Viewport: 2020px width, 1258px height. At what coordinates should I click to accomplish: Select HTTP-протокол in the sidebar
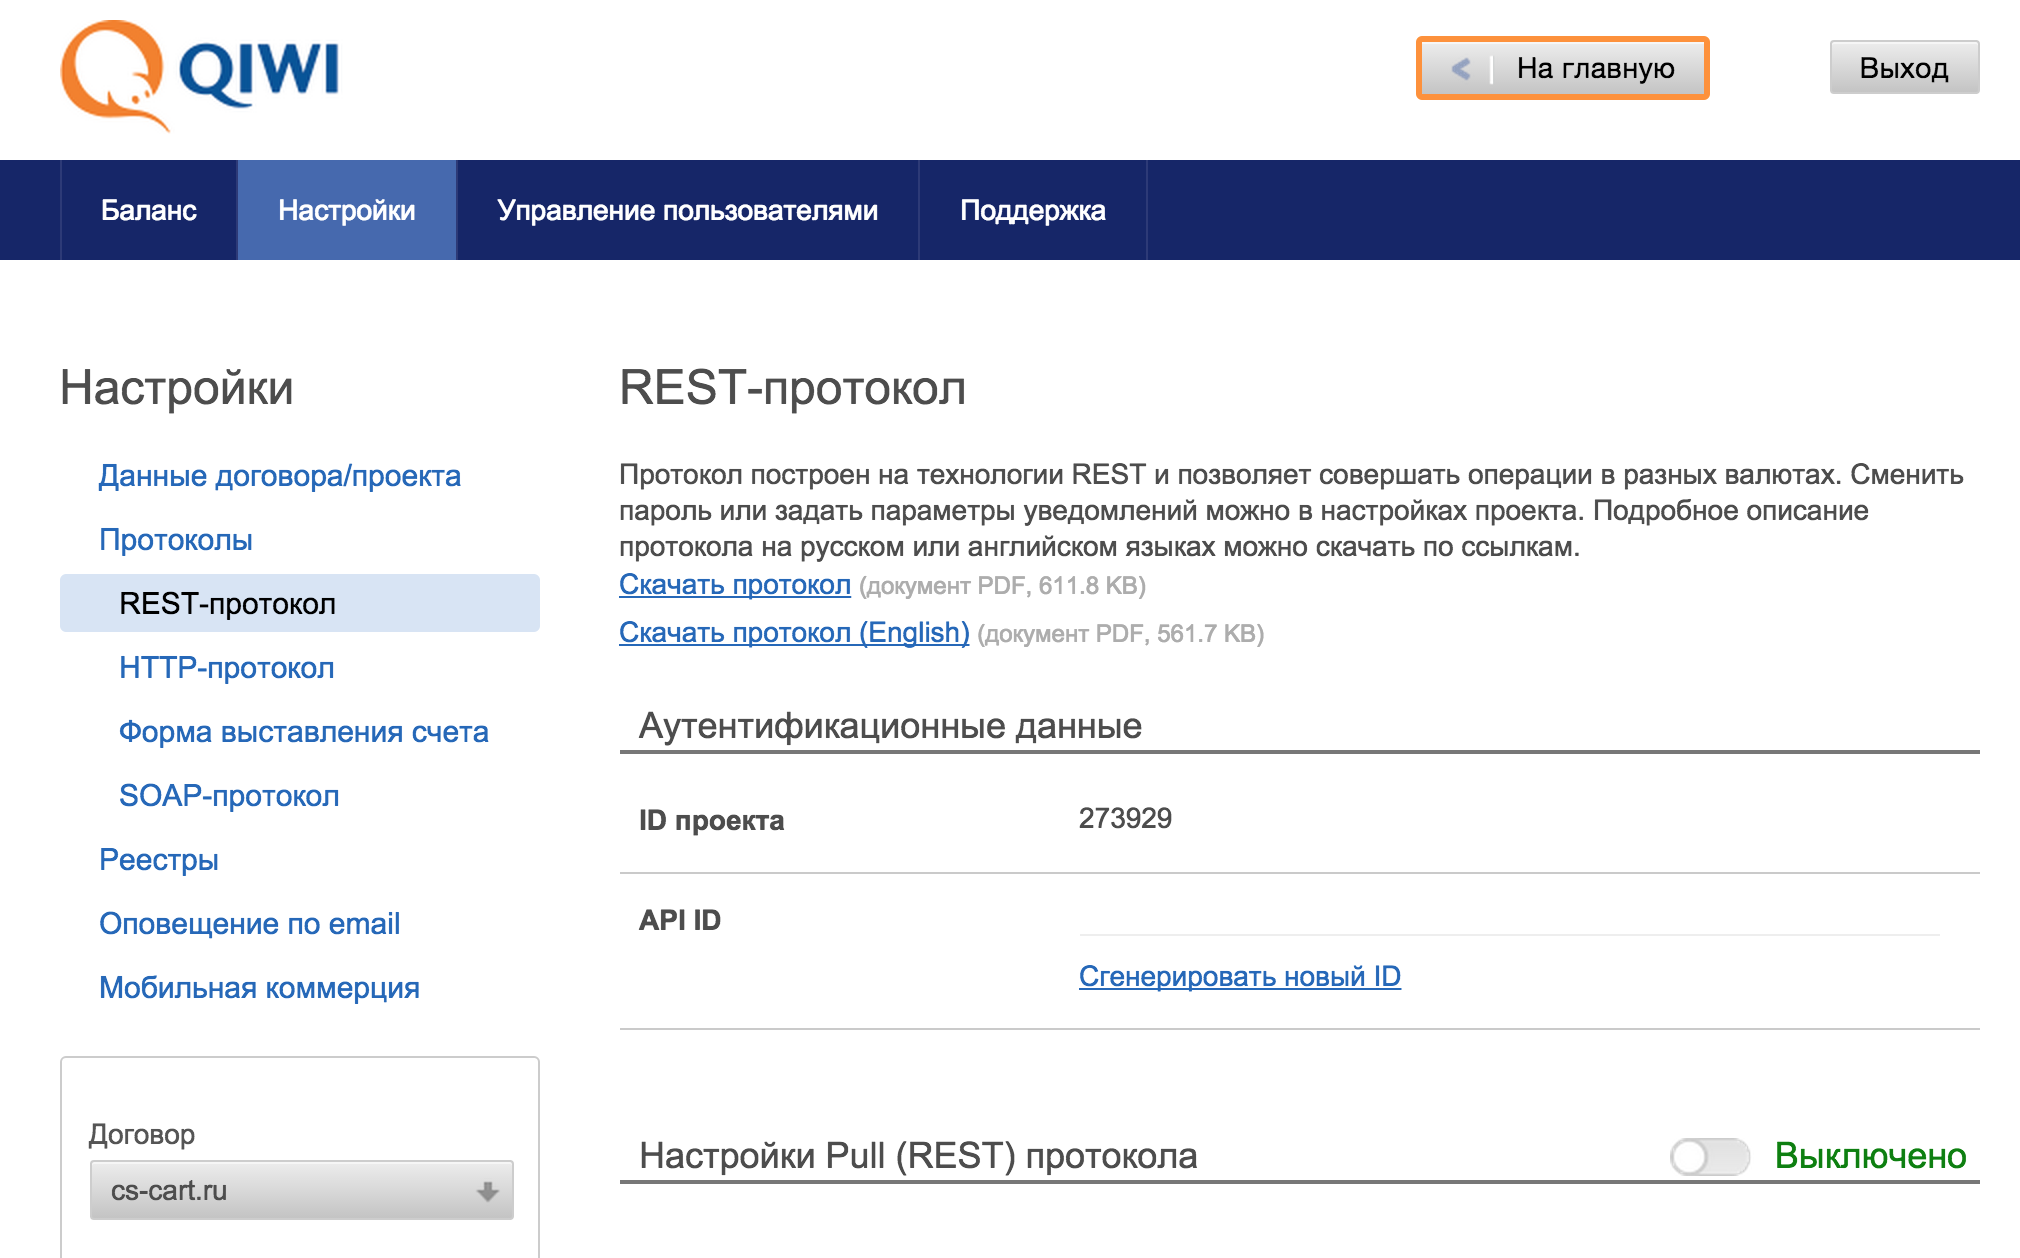tap(226, 668)
